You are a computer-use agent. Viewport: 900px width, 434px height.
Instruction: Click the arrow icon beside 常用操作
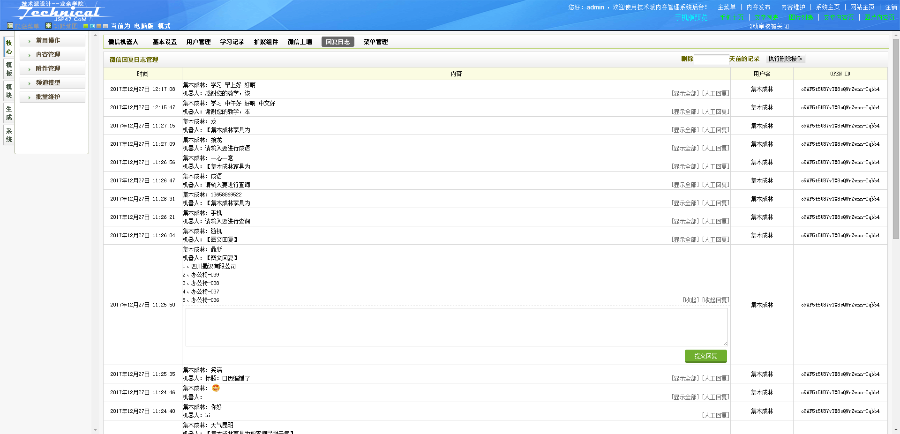[x=29, y=41]
